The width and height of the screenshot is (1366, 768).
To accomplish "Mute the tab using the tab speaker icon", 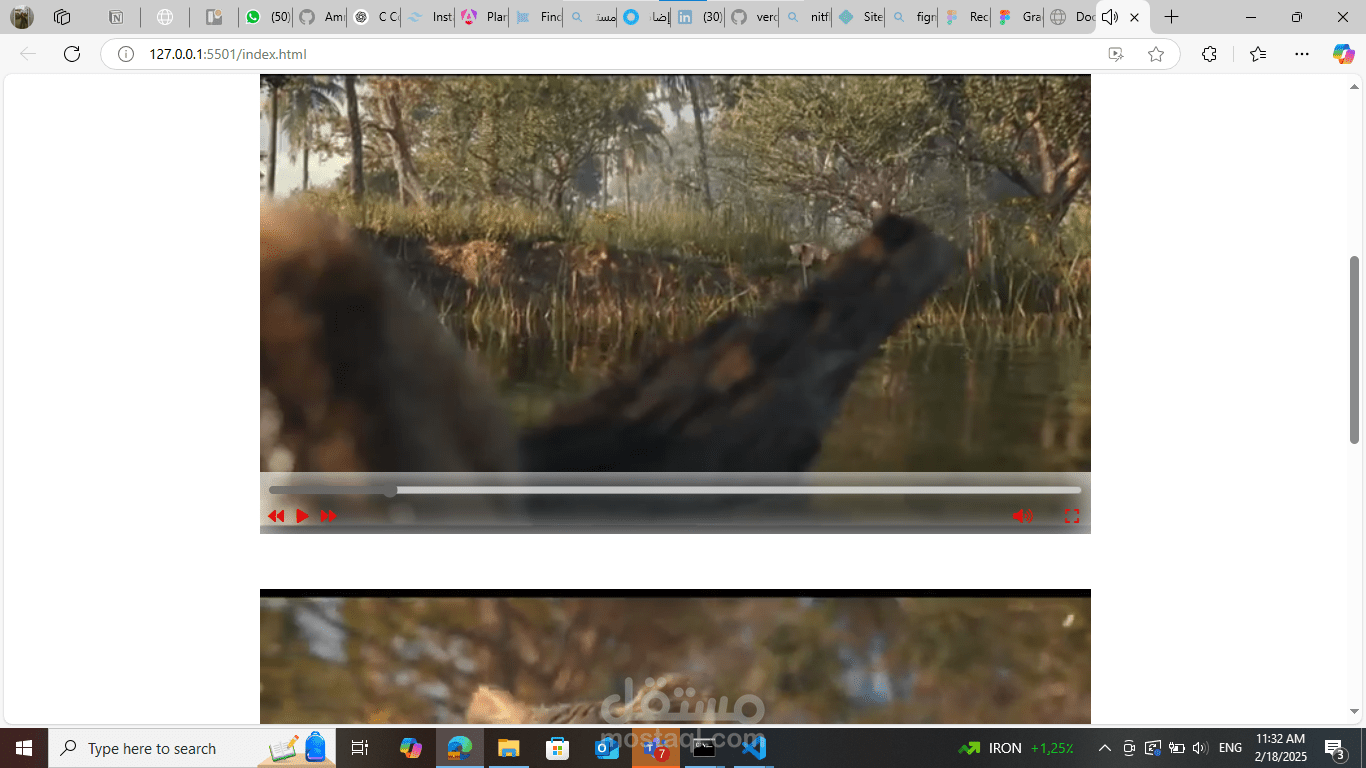I will pos(1109,17).
